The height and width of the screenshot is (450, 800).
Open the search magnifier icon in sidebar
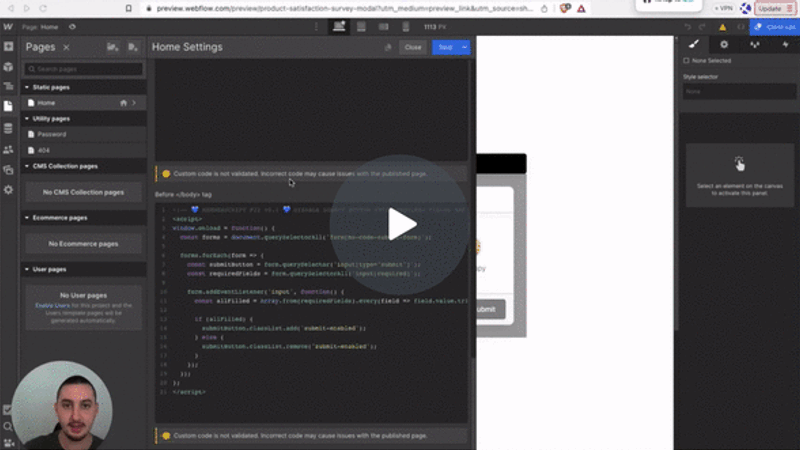tap(8, 427)
